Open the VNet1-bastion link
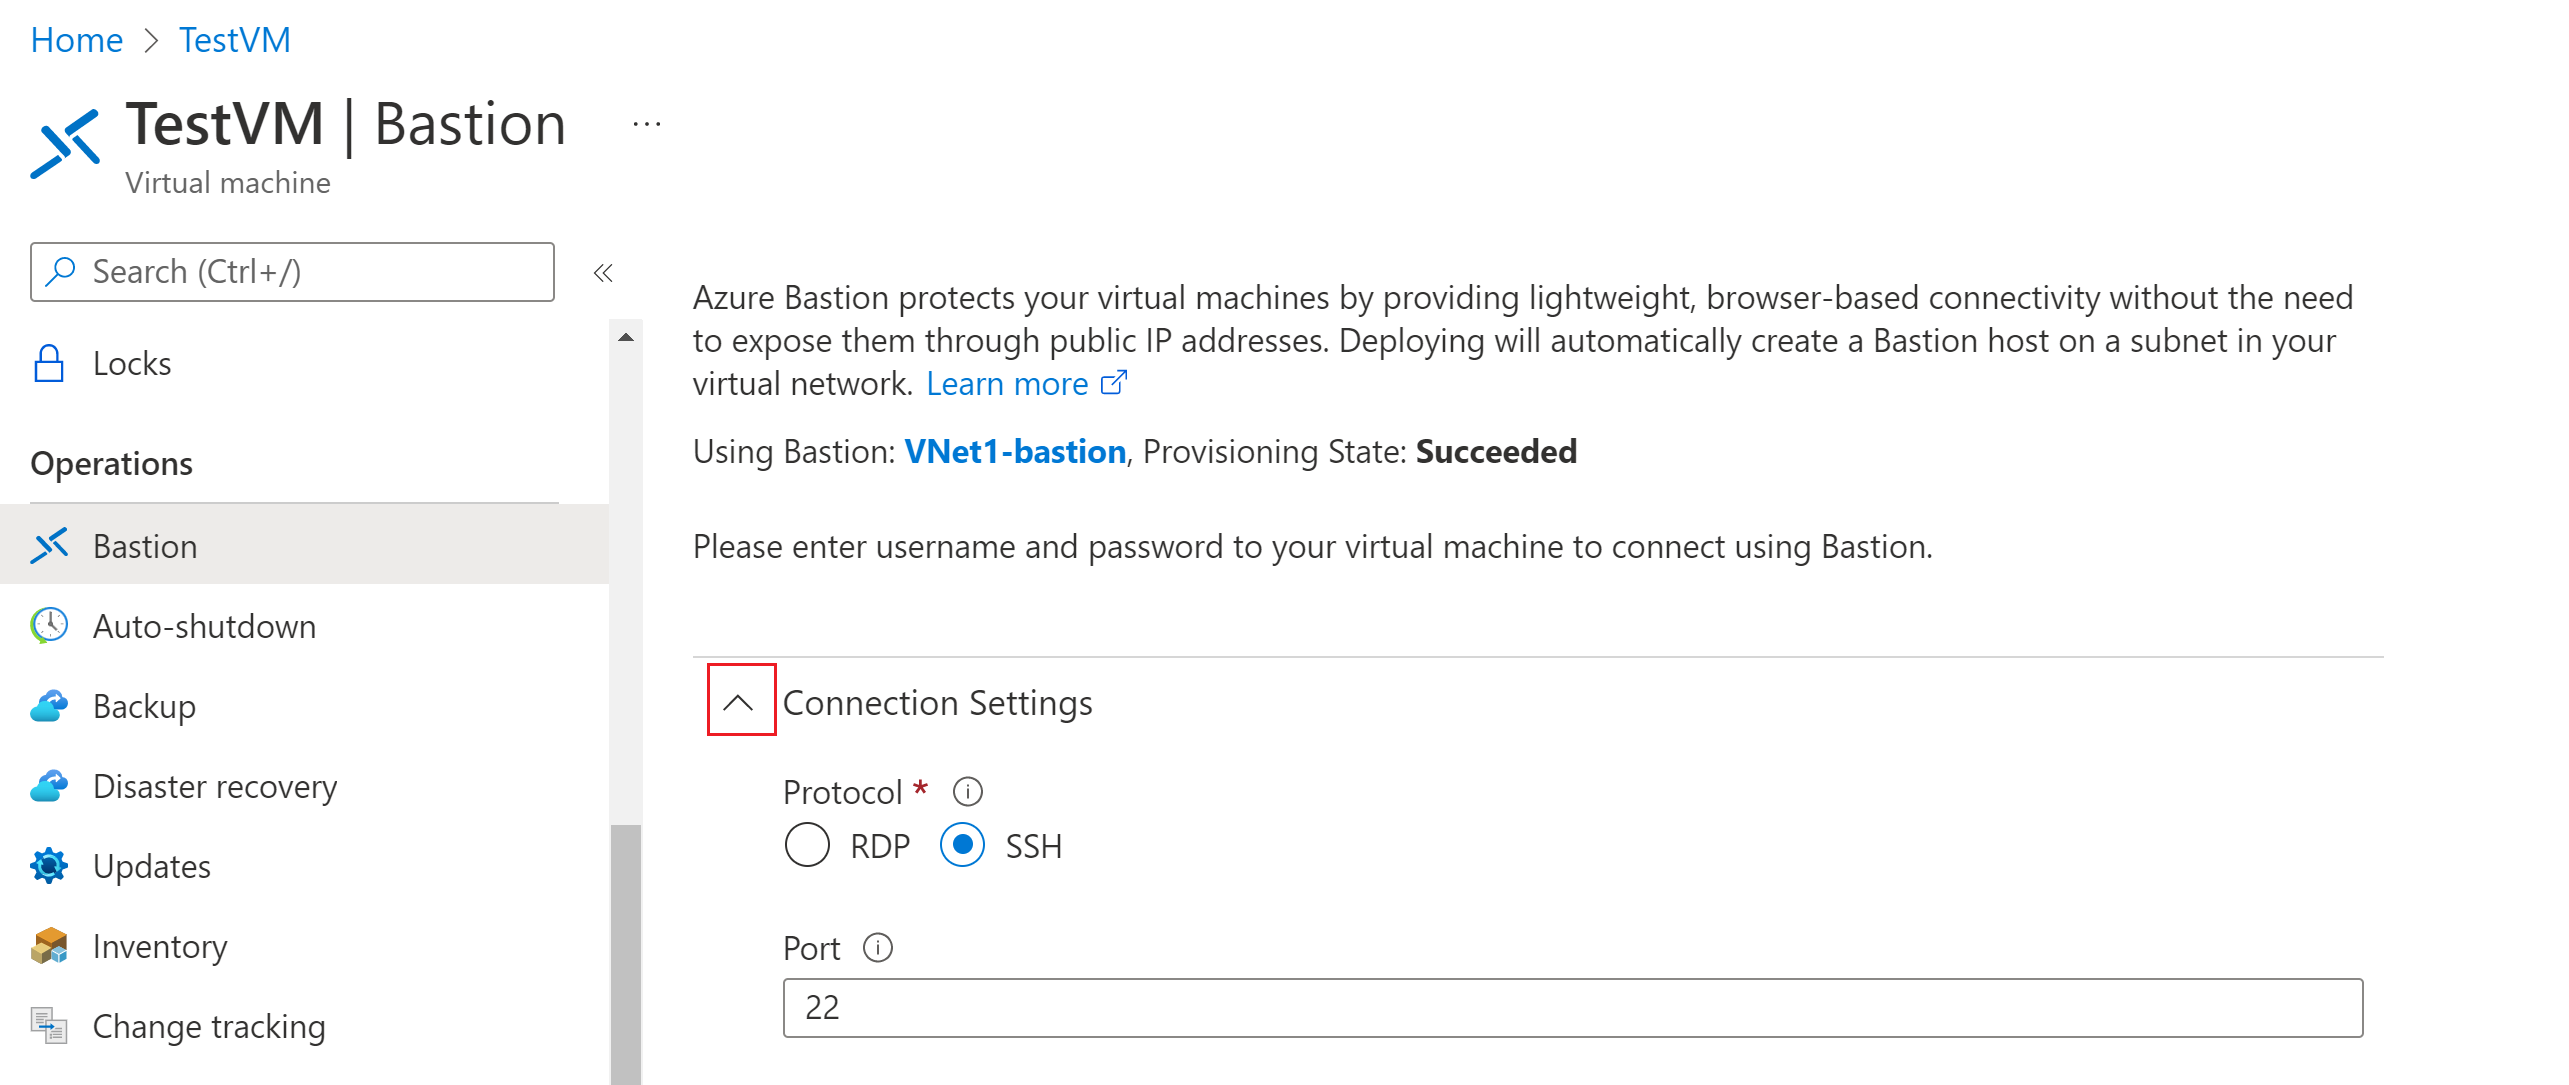Screen dimensions: 2569x1085 (x=1015, y=452)
